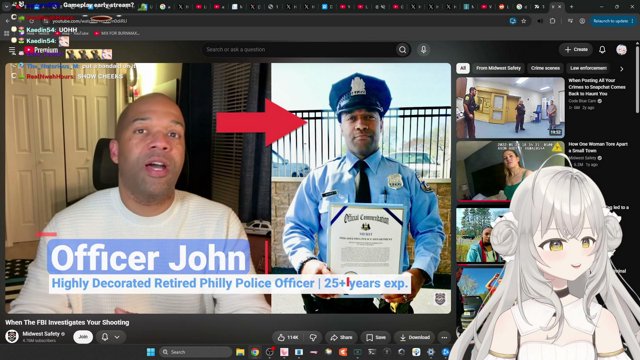
Task: Open the terminal icon in taskbar
Action: click(372, 352)
